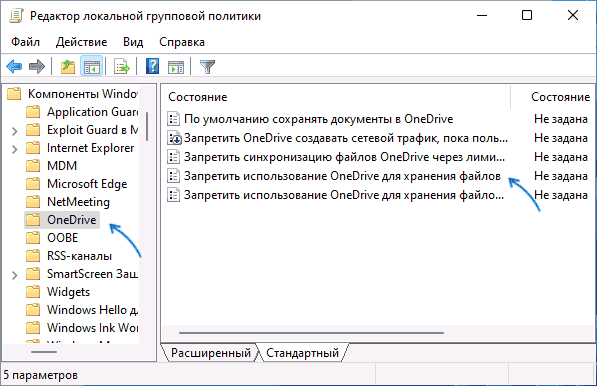Select 'По умолчанию сохранять документы в OneDrive'
This screenshot has height=386, width=597.
[318, 119]
